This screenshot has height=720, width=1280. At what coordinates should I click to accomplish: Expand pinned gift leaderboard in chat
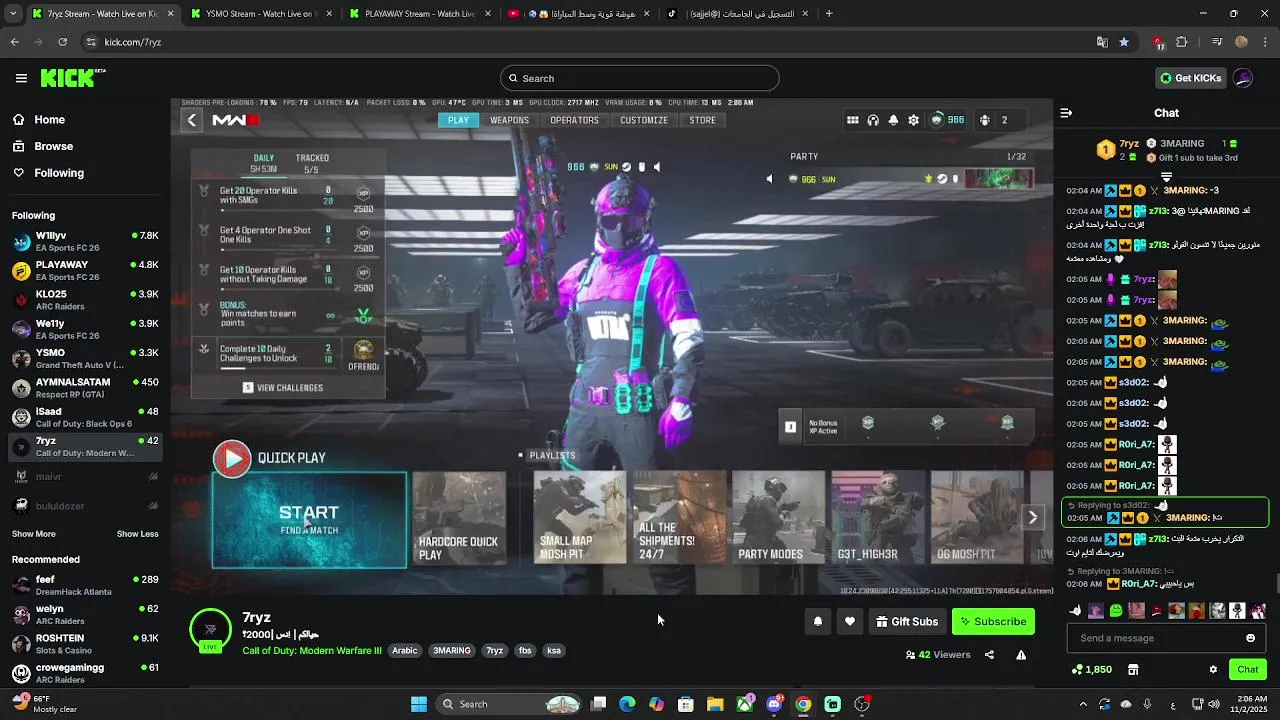tap(1166, 177)
